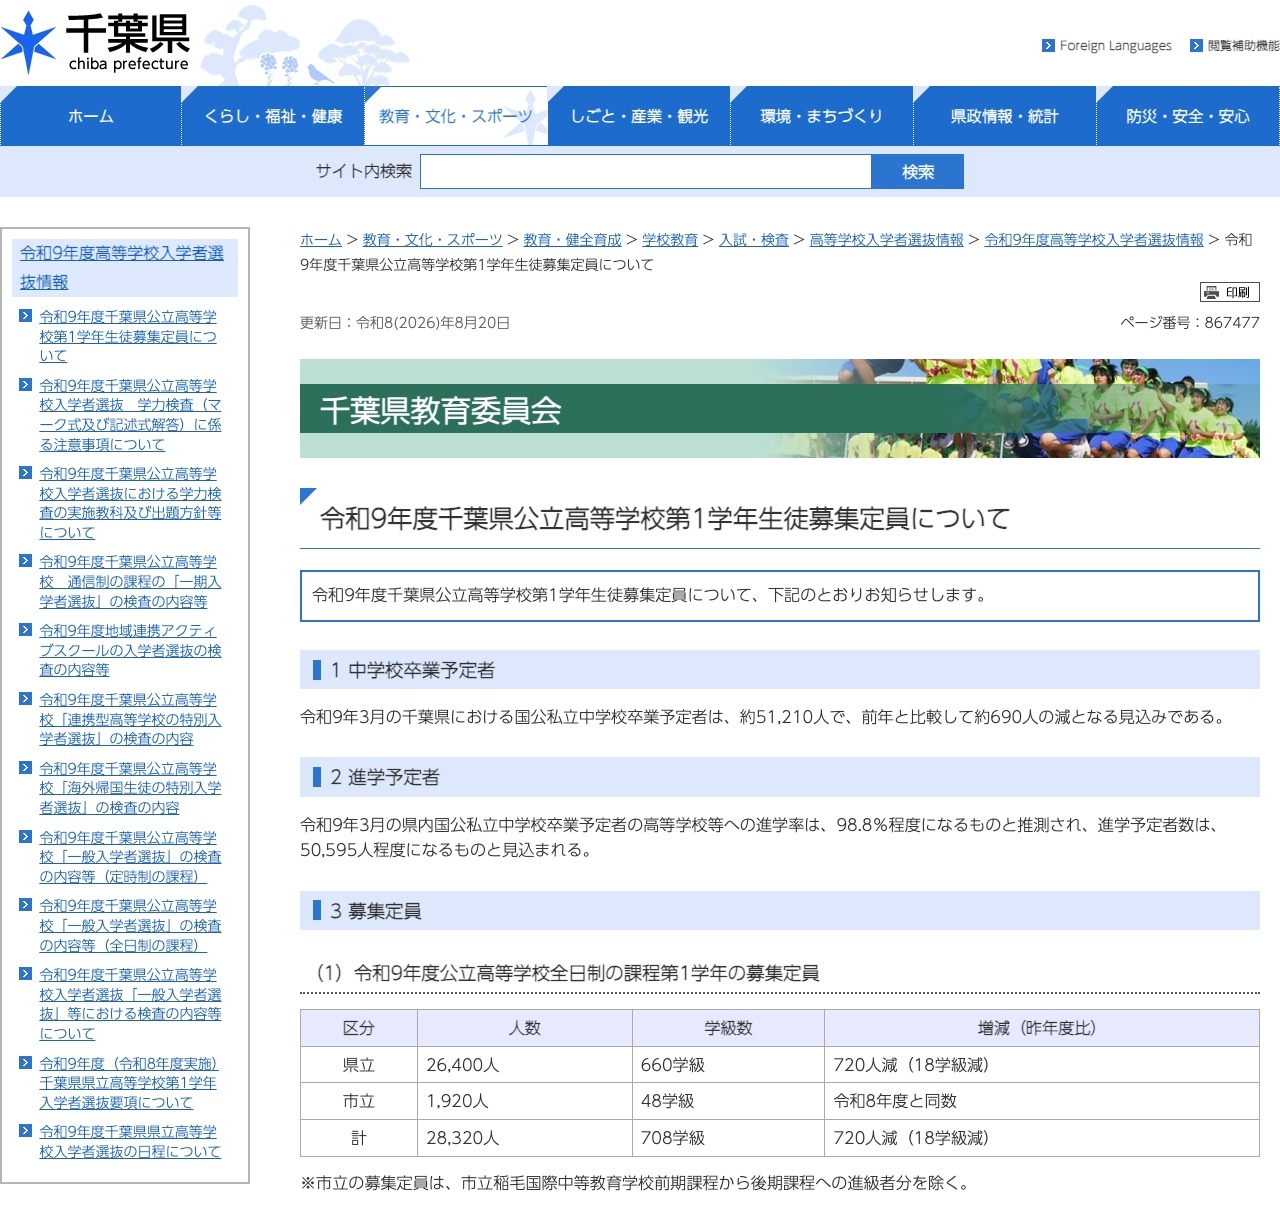Open sidebar link 第1学年生徒募集定員について

point(128,336)
